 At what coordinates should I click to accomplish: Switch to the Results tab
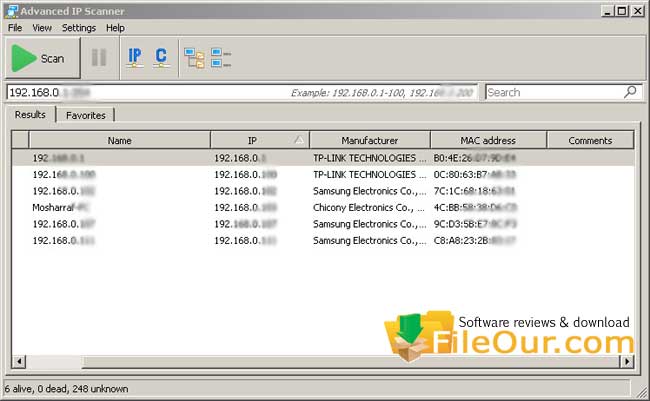click(30, 114)
